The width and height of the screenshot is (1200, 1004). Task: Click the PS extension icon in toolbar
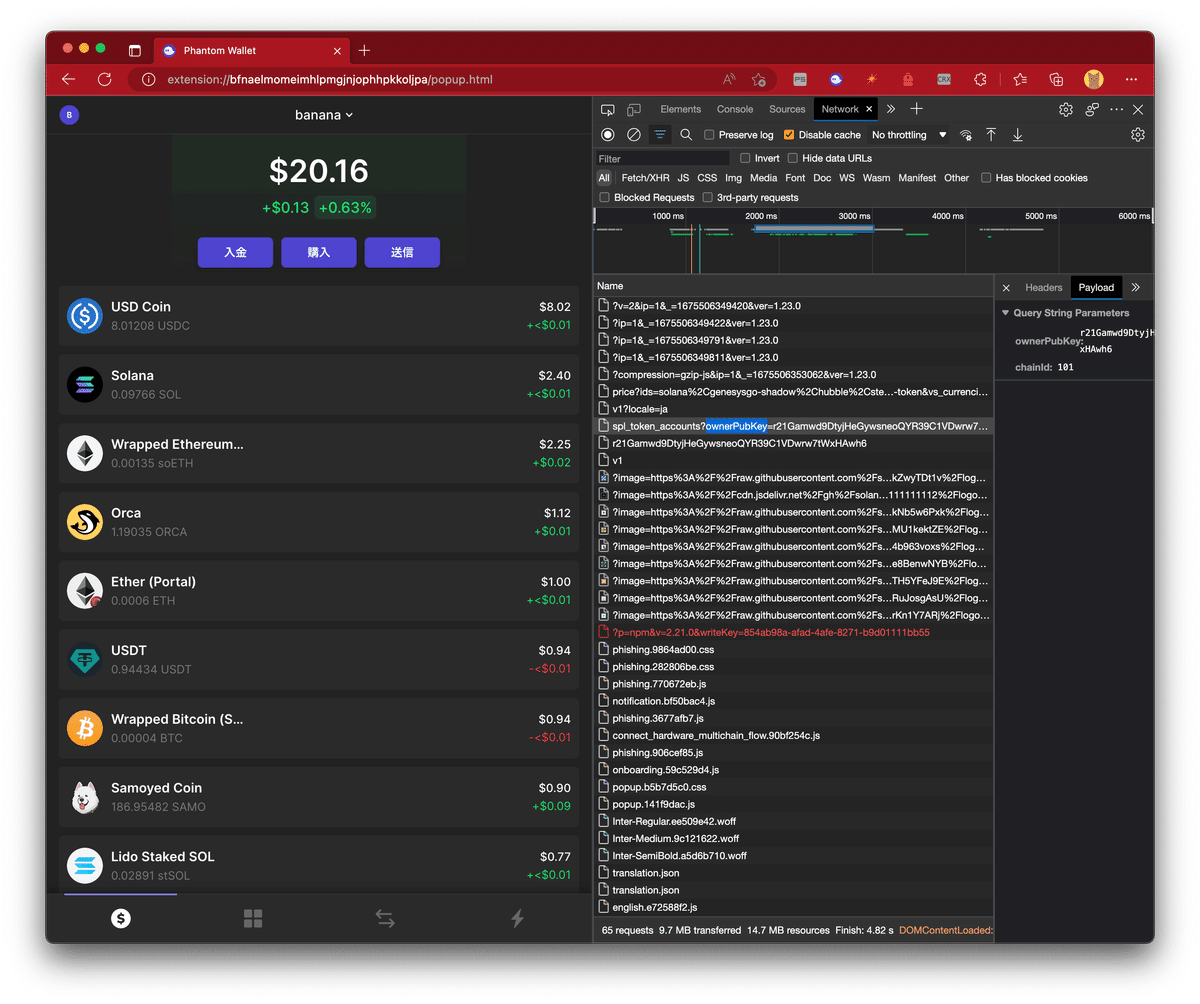point(800,79)
